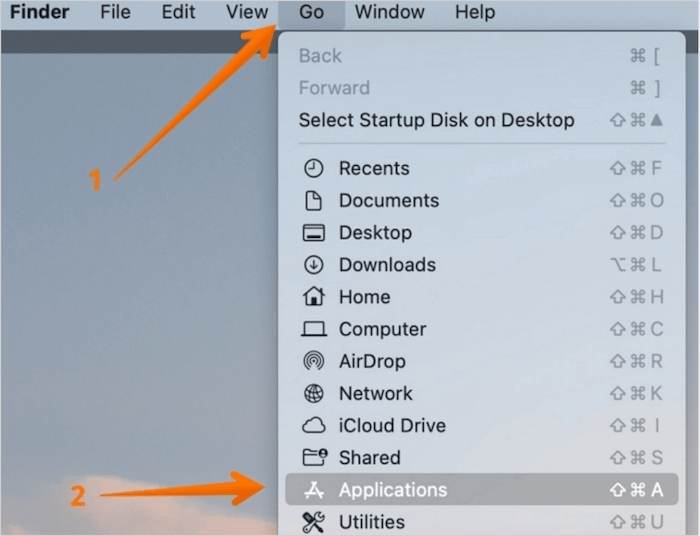Click the Recents clock icon
700x536 pixels.
click(x=314, y=168)
